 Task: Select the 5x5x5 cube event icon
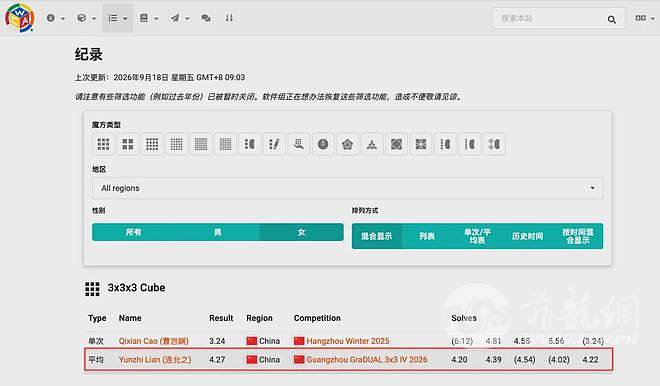point(176,144)
